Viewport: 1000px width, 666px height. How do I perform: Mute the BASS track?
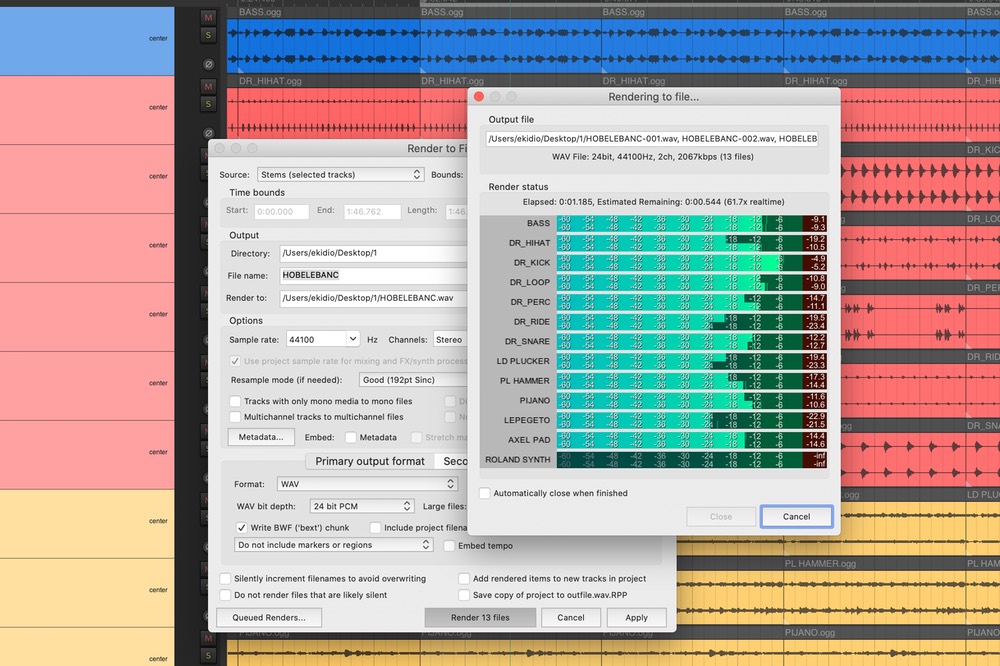pos(209,18)
